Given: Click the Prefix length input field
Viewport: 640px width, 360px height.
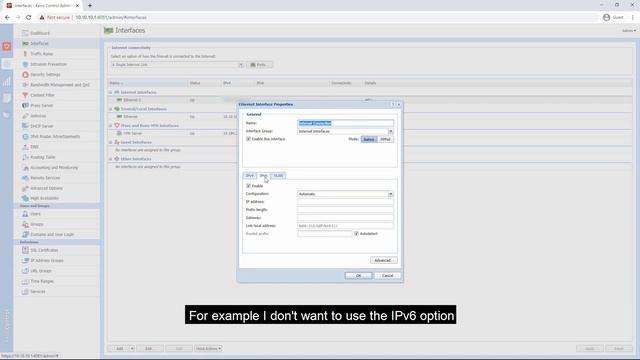Looking at the screenshot, I should (x=345, y=210).
